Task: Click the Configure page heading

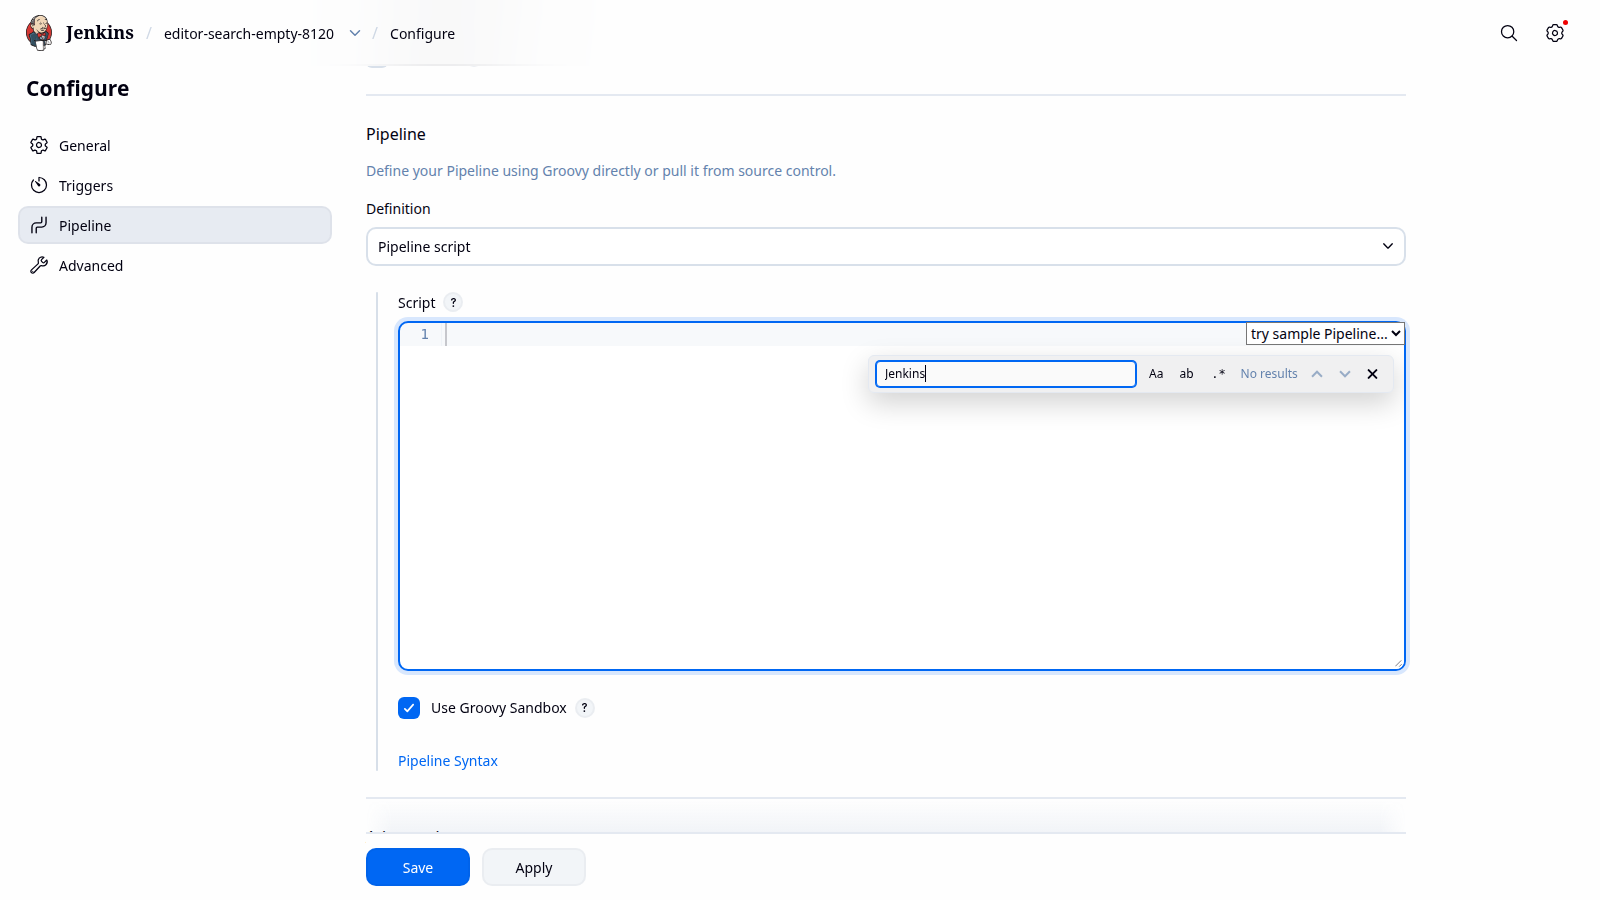Action: [x=78, y=88]
